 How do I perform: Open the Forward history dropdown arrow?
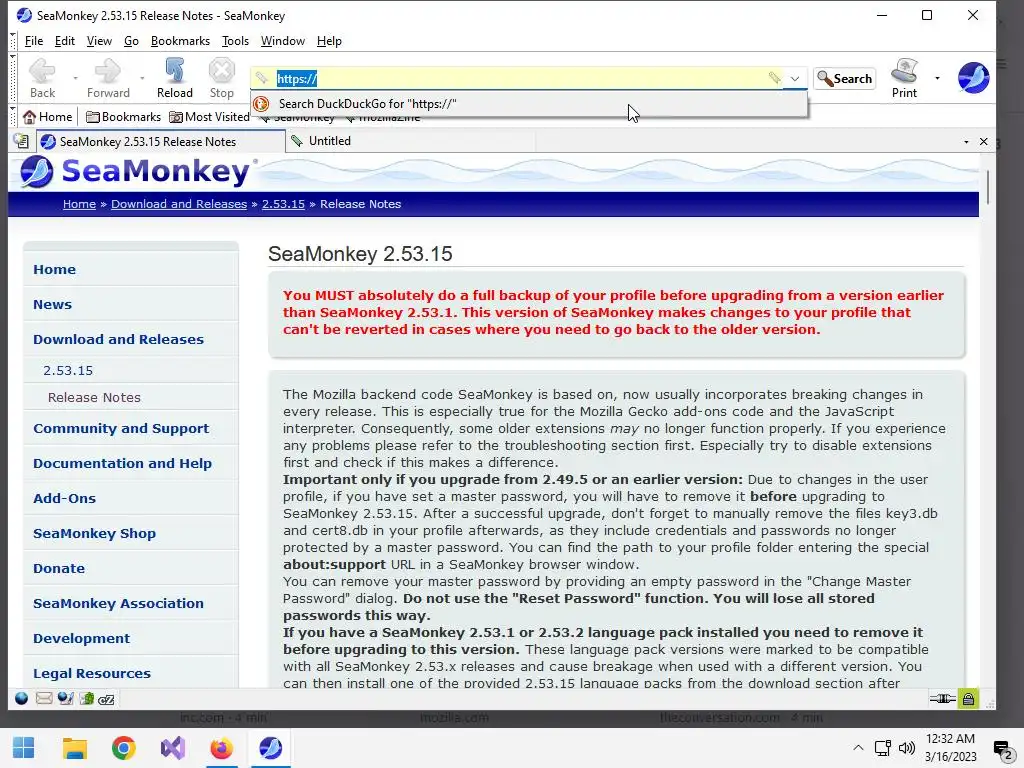pos(142,78)
